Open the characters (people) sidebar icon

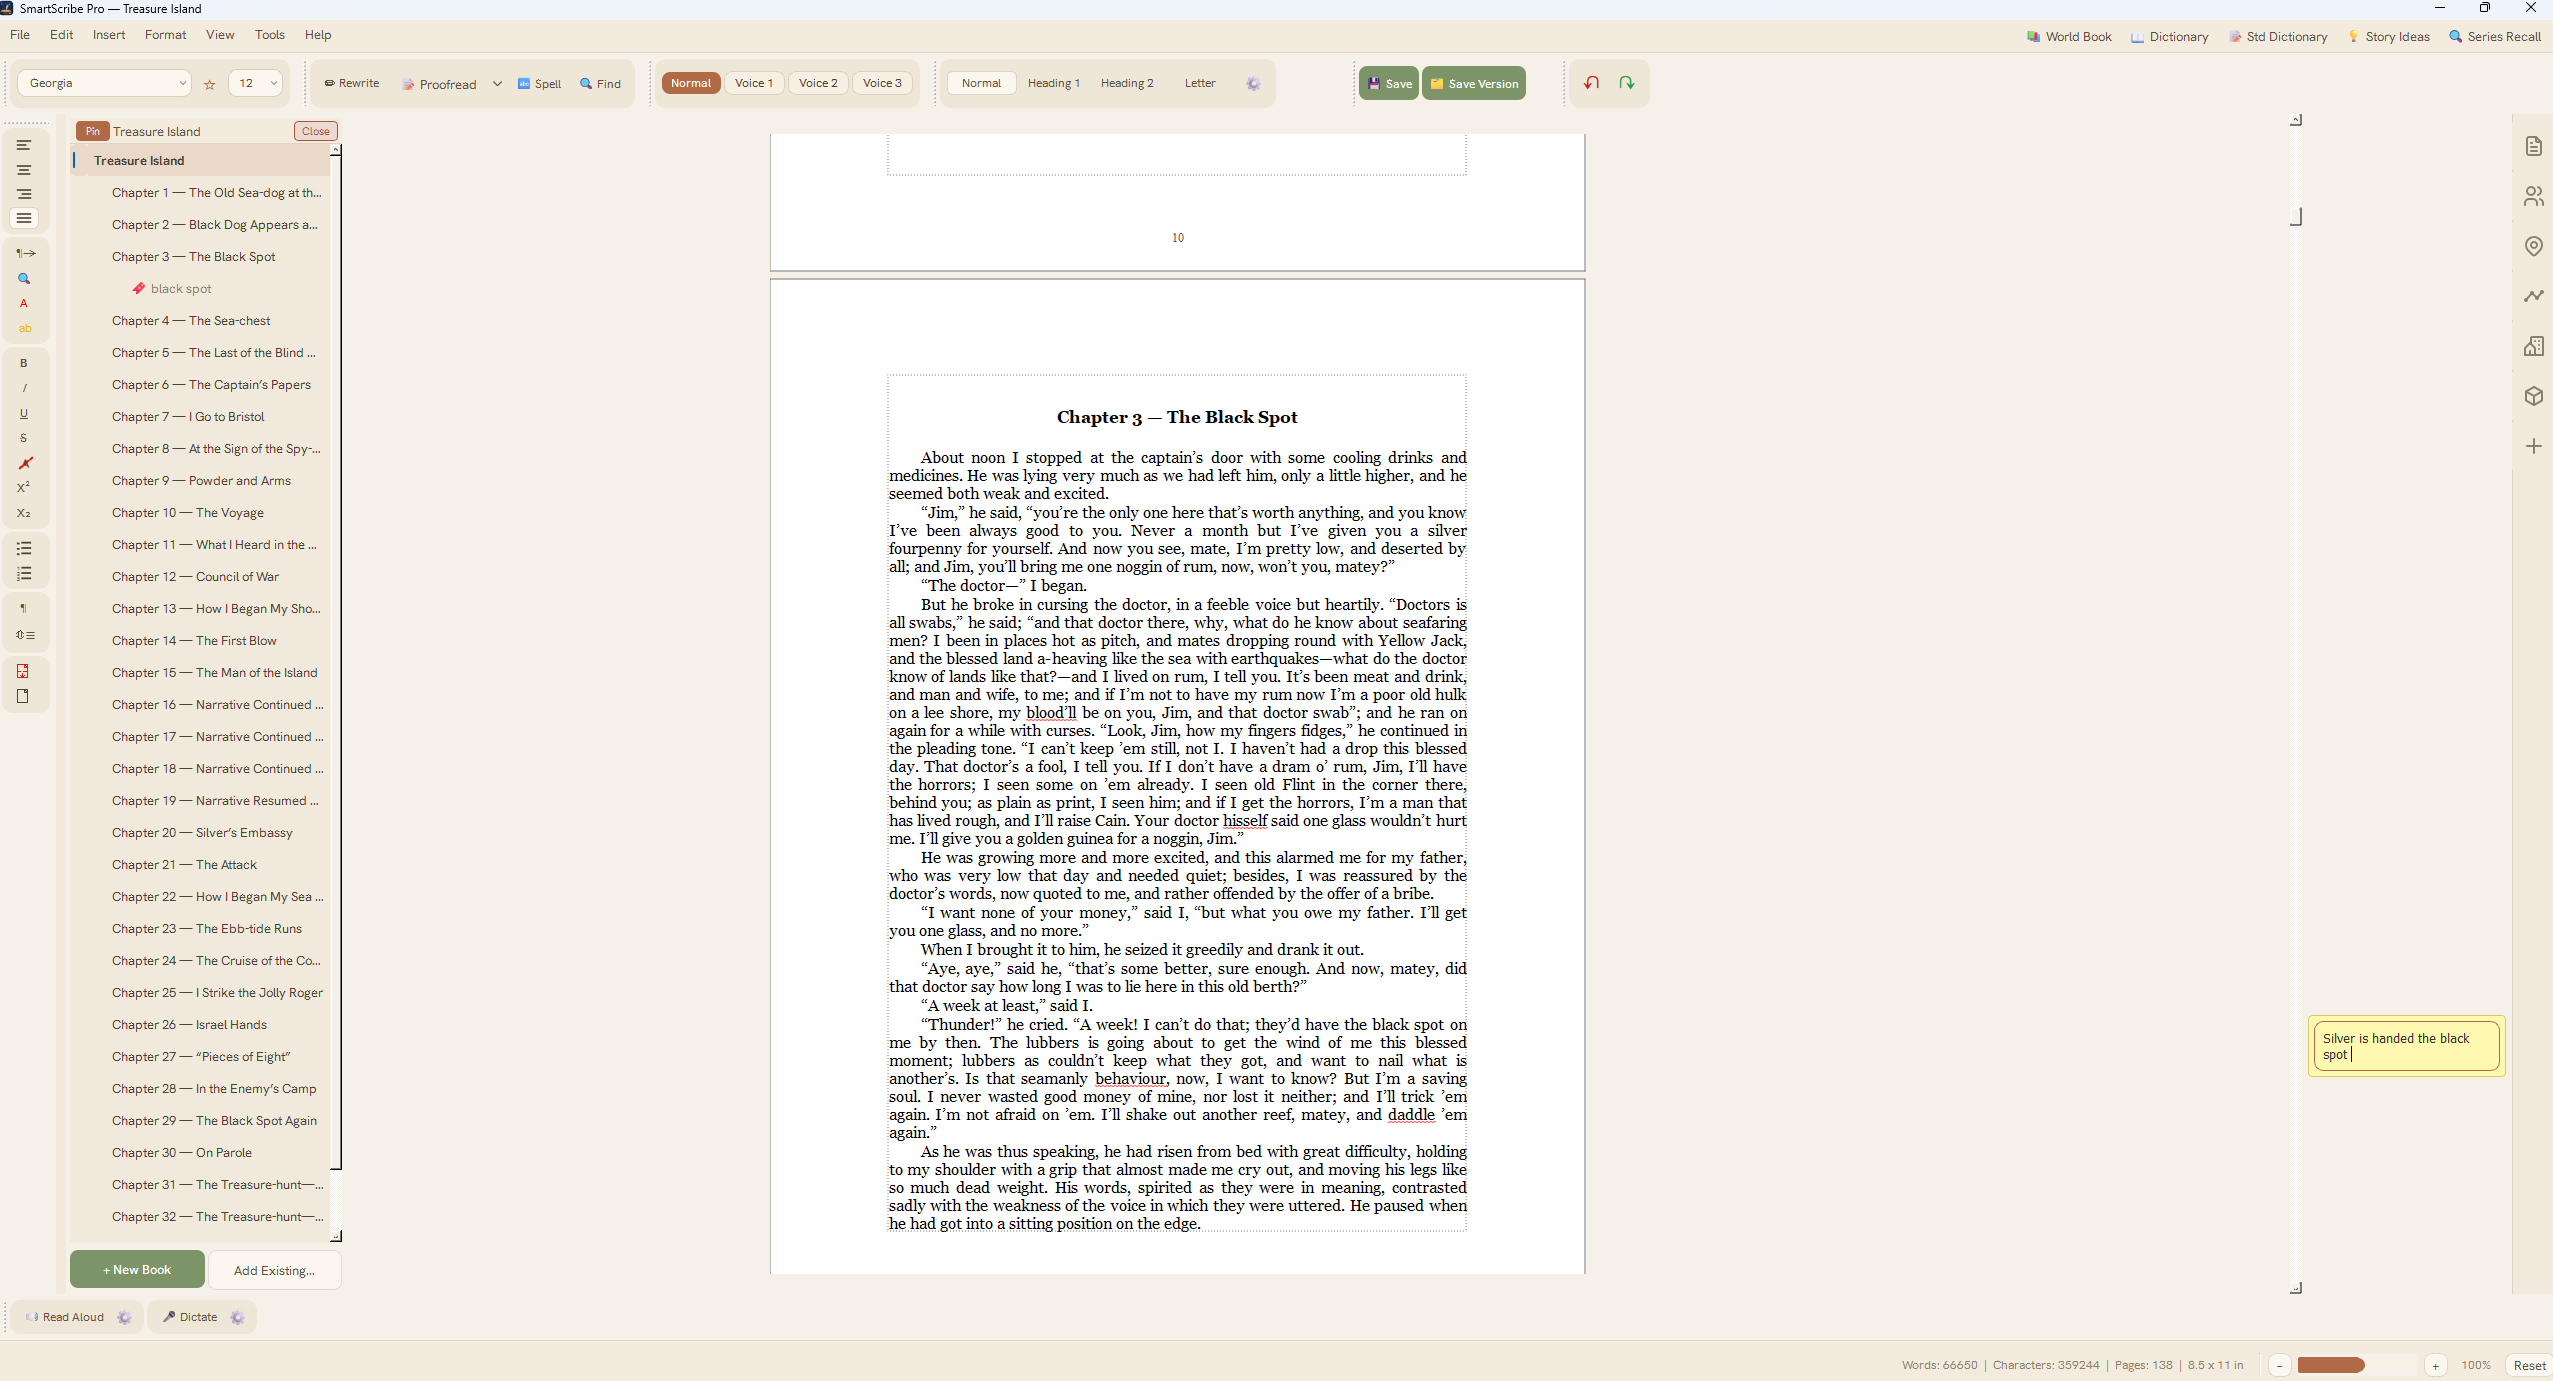point(2533,196)
